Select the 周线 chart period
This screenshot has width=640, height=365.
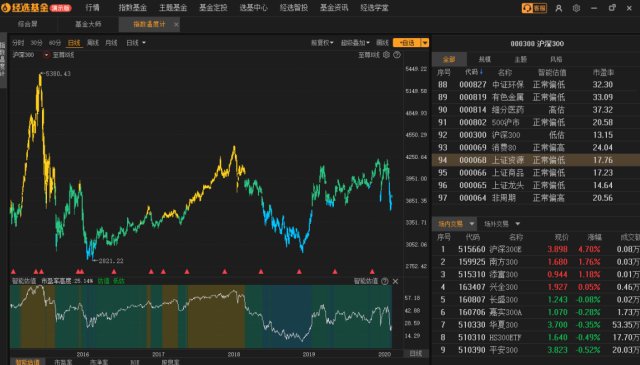(x=93, y=43)
